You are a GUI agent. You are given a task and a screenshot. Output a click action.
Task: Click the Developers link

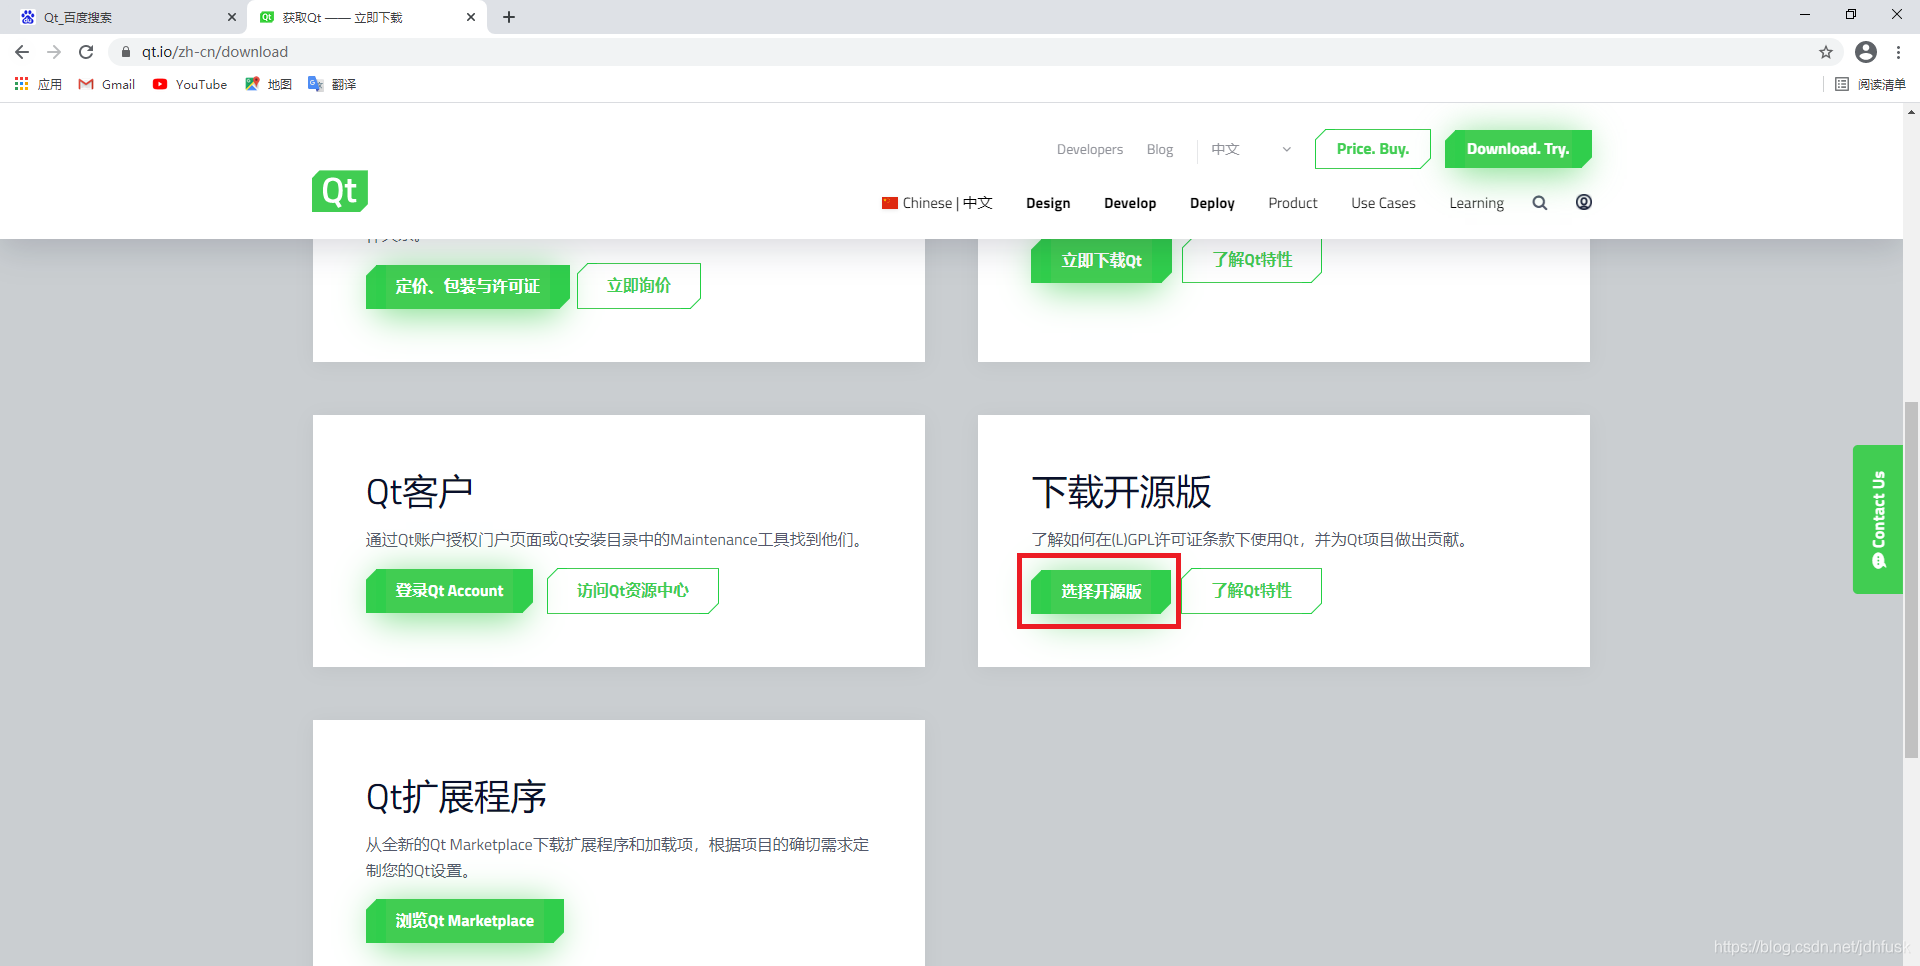(1090, 150)
